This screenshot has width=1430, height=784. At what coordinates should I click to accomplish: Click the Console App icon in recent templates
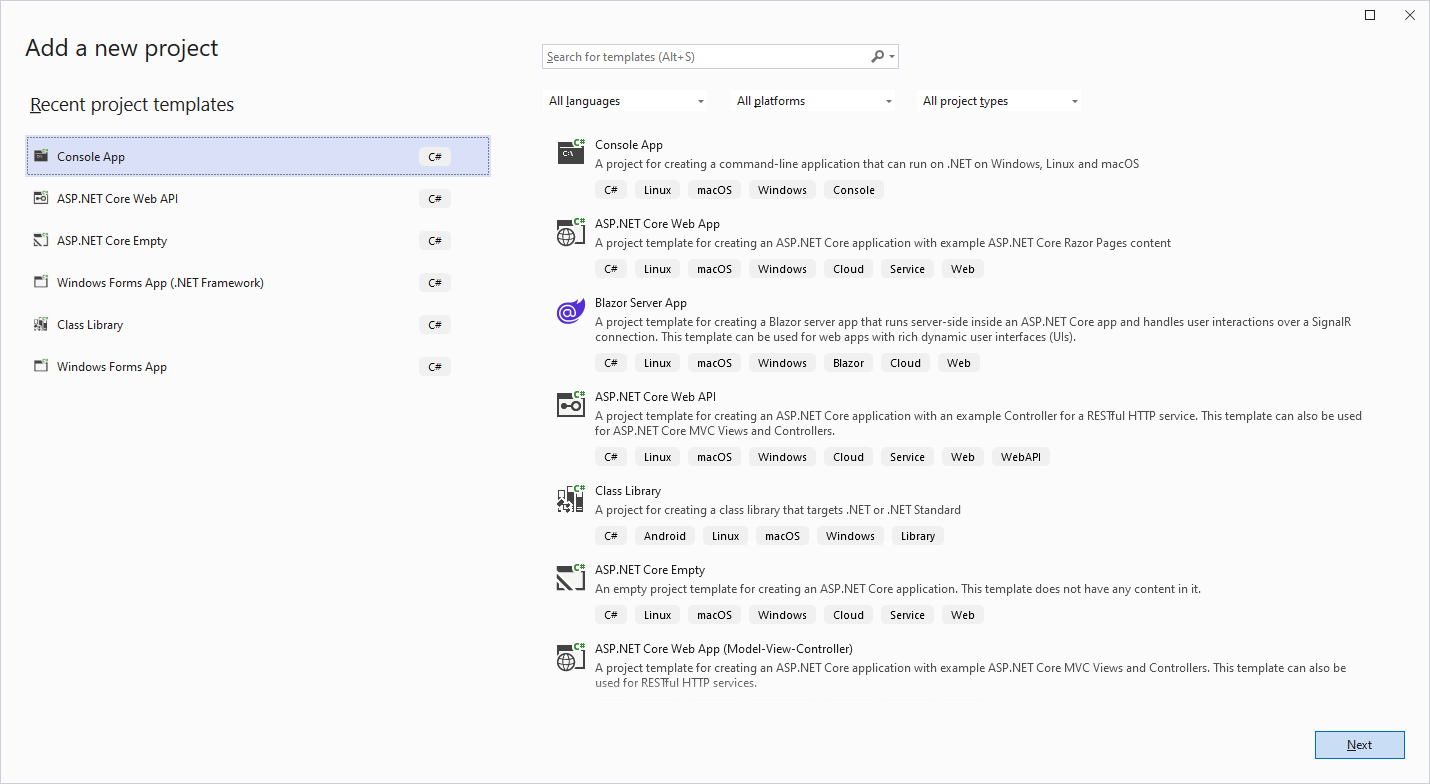pos(41,156)
